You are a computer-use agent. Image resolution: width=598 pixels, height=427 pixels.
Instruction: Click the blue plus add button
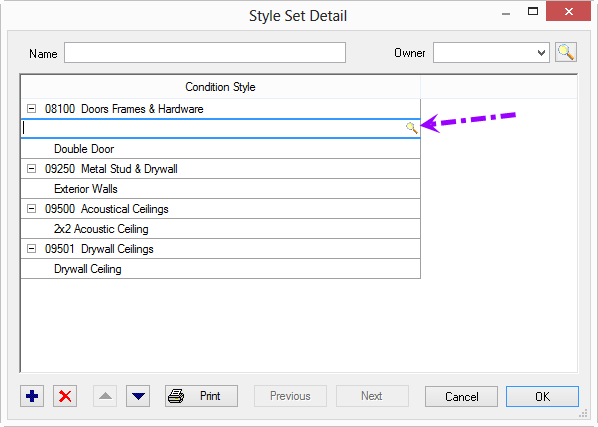coord(32,396)
